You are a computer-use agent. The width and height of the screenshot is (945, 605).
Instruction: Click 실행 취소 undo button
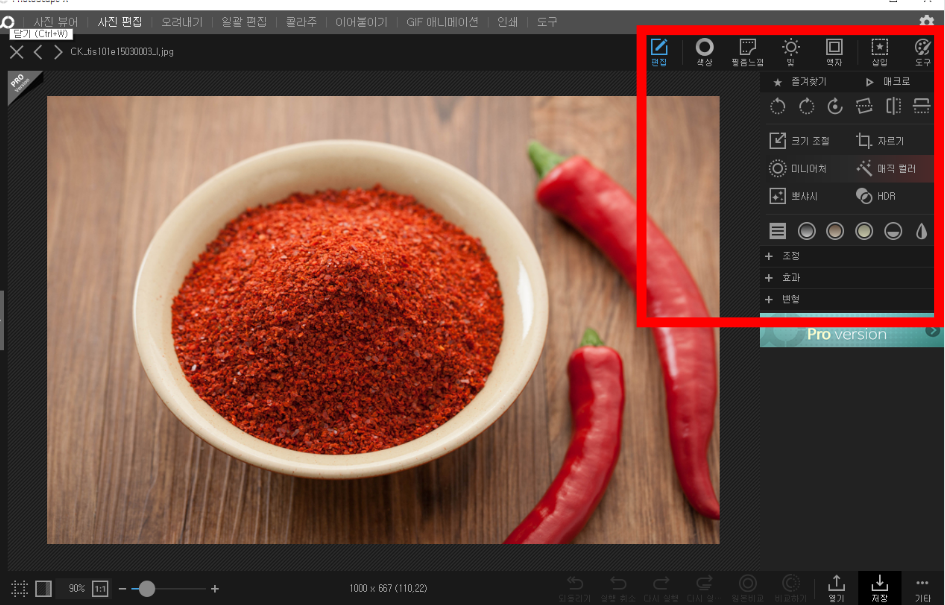click(x=617, y=589)
